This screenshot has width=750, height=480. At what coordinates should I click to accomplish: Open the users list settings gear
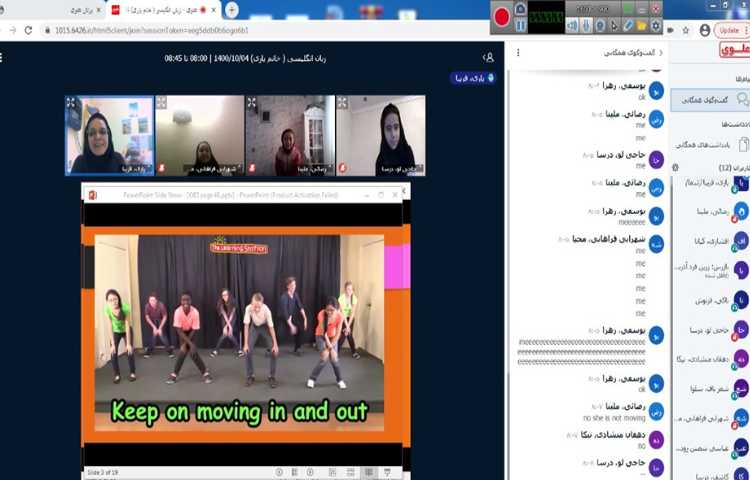coord(675,168)
